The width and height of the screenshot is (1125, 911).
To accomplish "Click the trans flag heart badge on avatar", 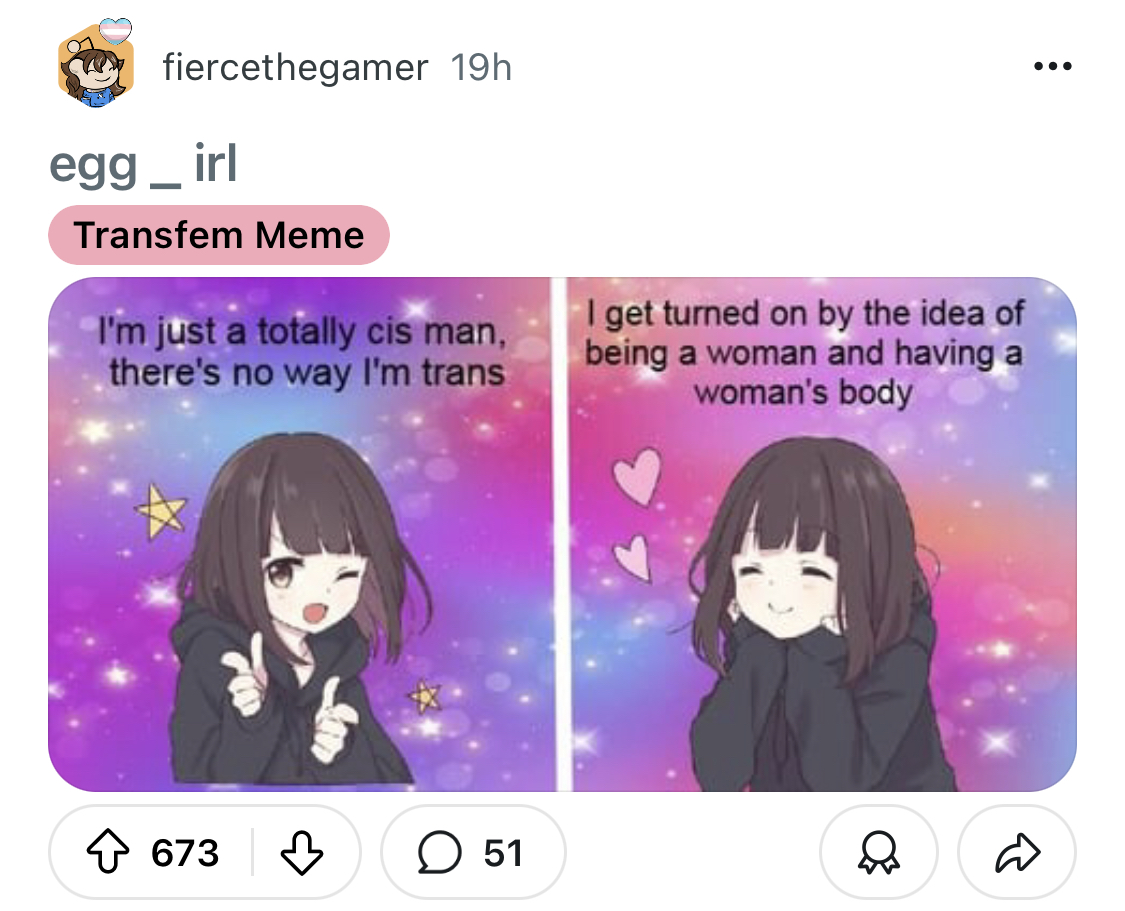I will (116, 30).
